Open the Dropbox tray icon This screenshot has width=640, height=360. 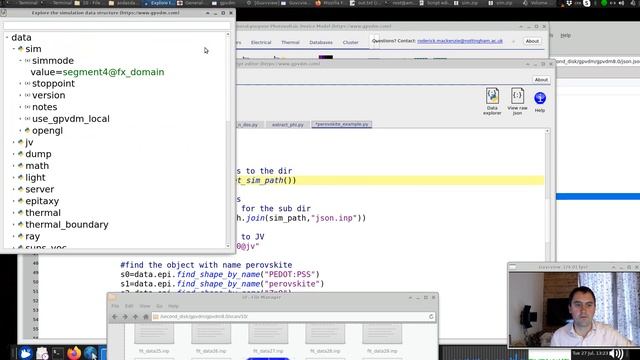pyautogui.click(x=569, y=3)
